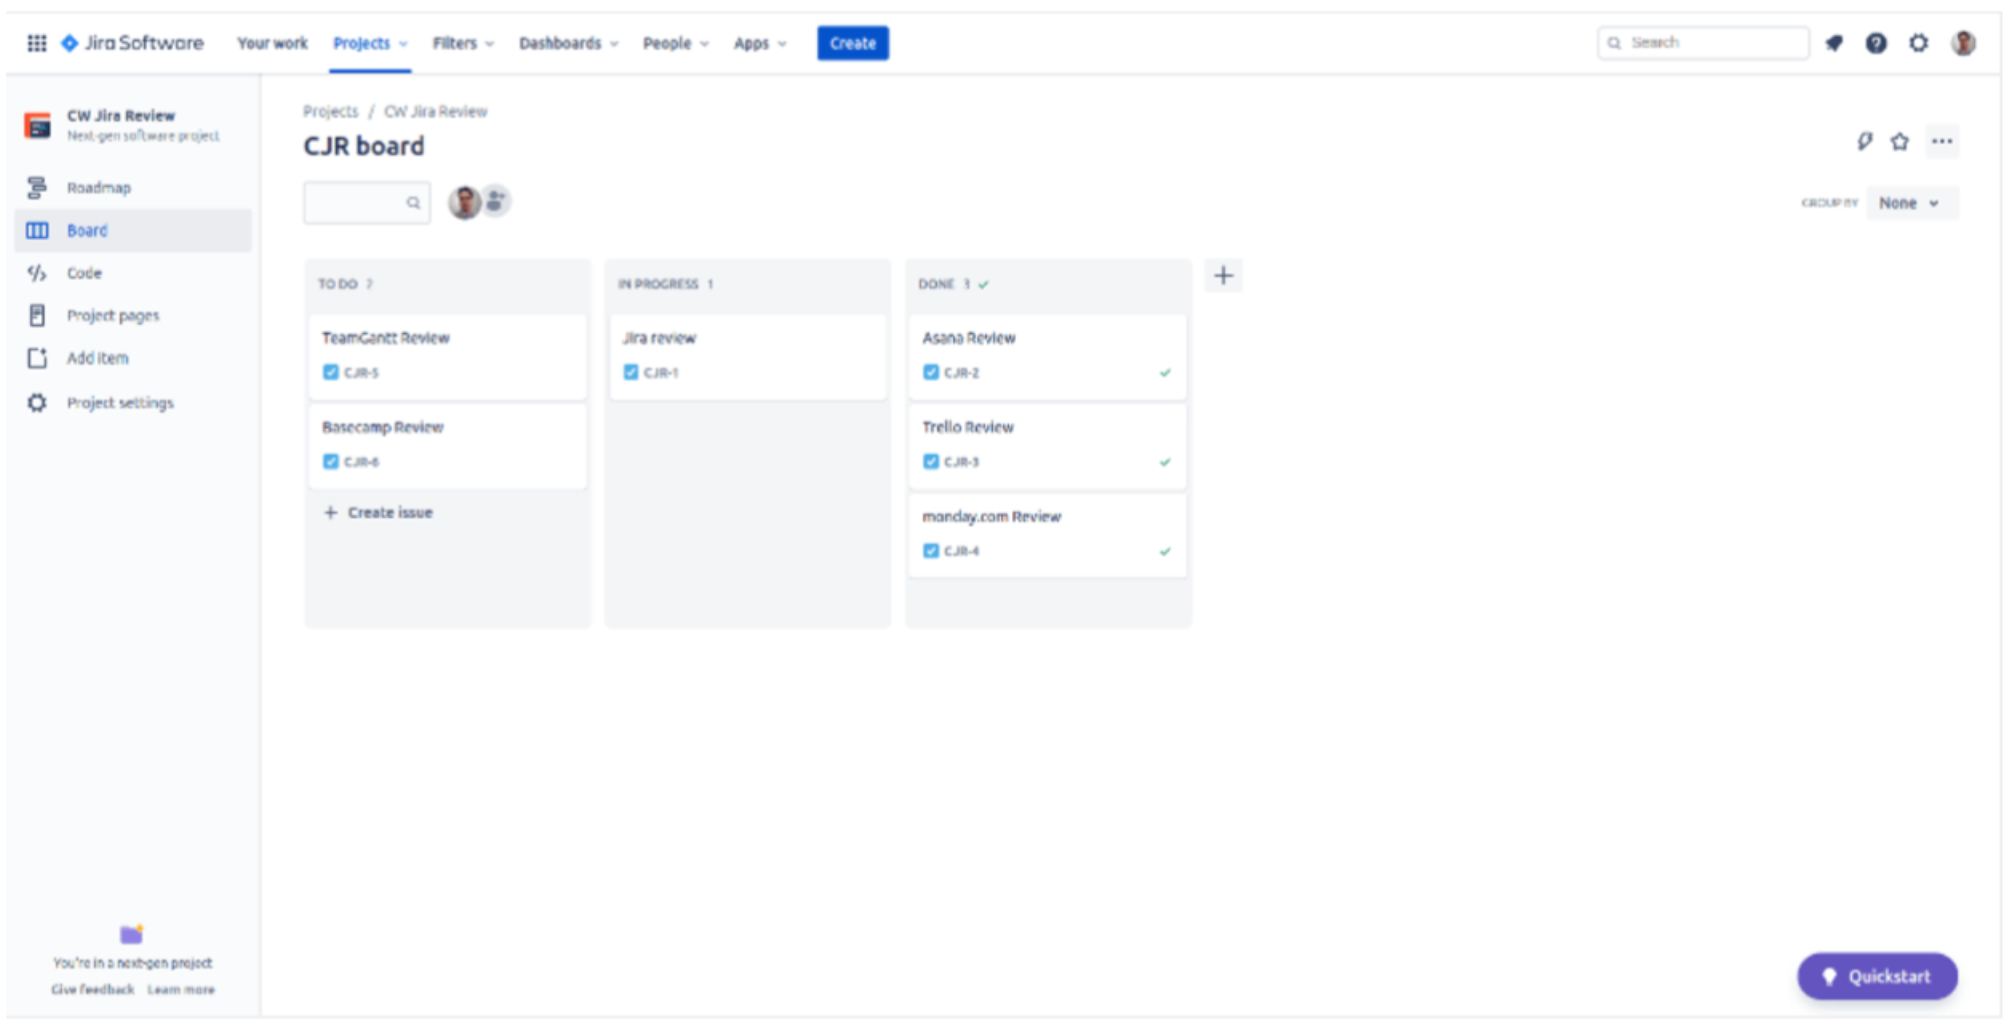Screen dimensions: 2006x1022
Task: Click the CW Jira Review project avatar
Action: [x=38, y=126]
